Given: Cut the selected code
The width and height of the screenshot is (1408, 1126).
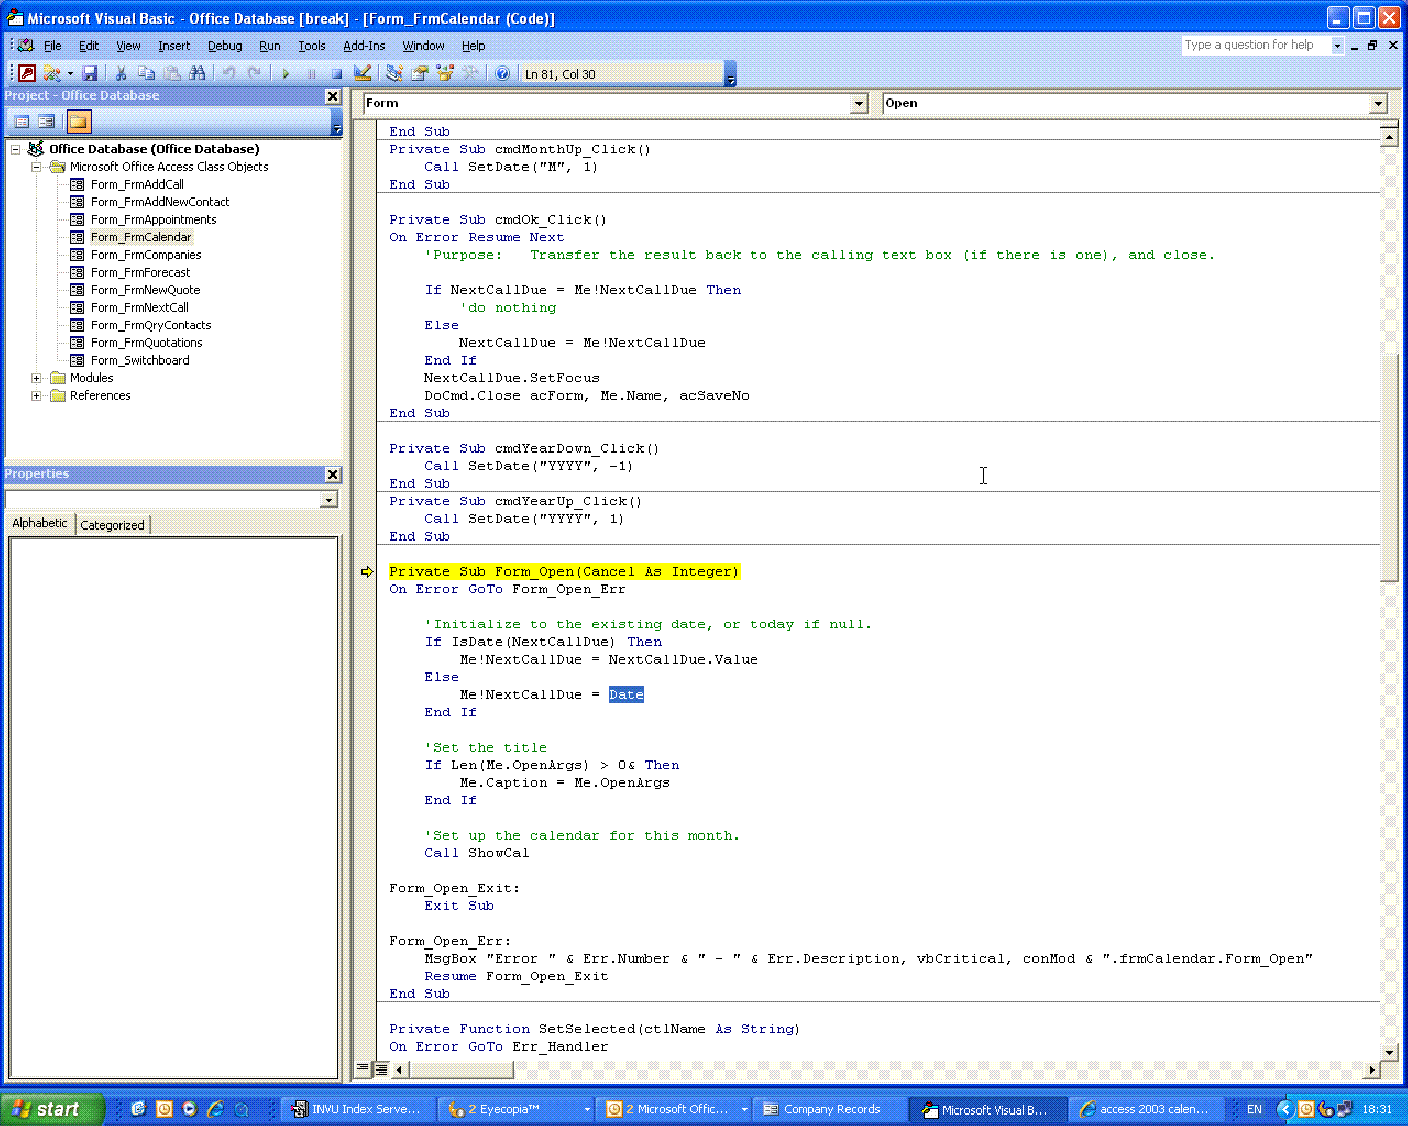Looking at the screenshot, I should pos(121,73).
